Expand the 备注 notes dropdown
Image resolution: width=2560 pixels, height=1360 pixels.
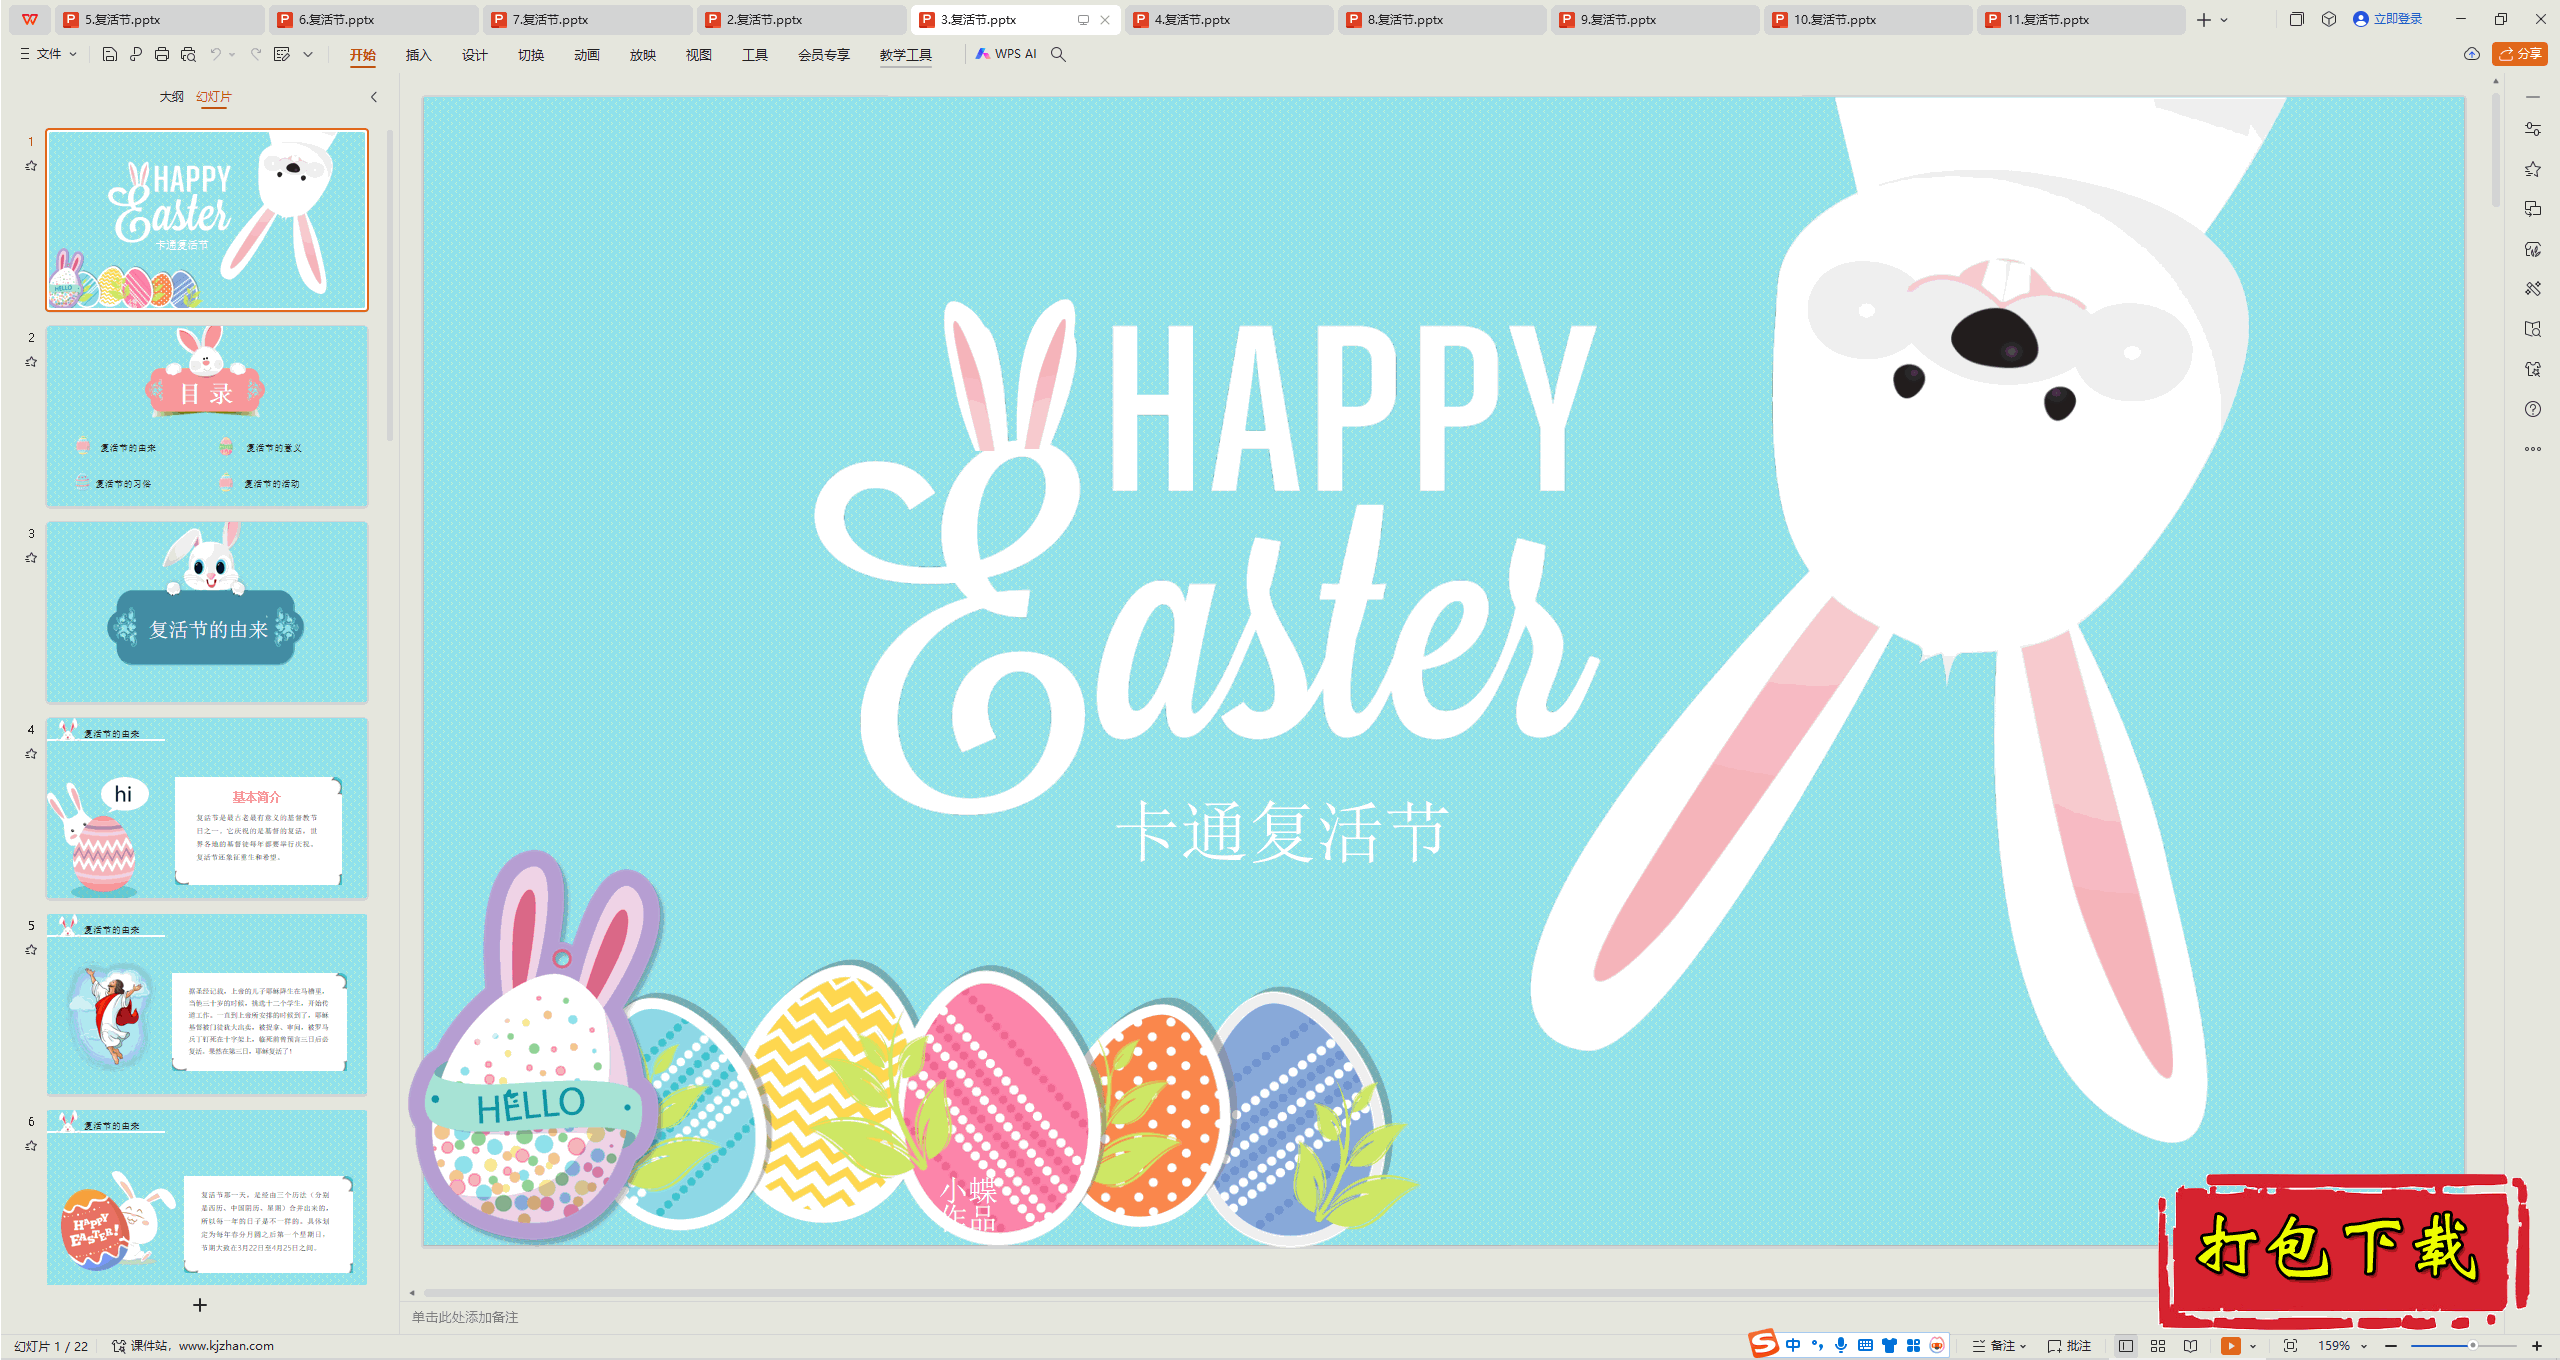1999,1346
